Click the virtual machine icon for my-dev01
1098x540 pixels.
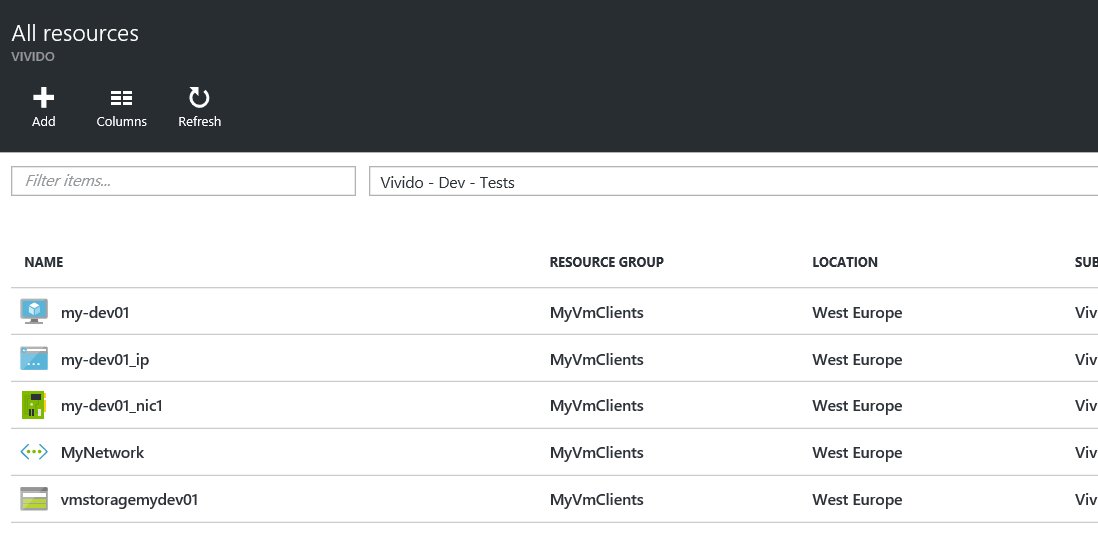coord(34,312)
